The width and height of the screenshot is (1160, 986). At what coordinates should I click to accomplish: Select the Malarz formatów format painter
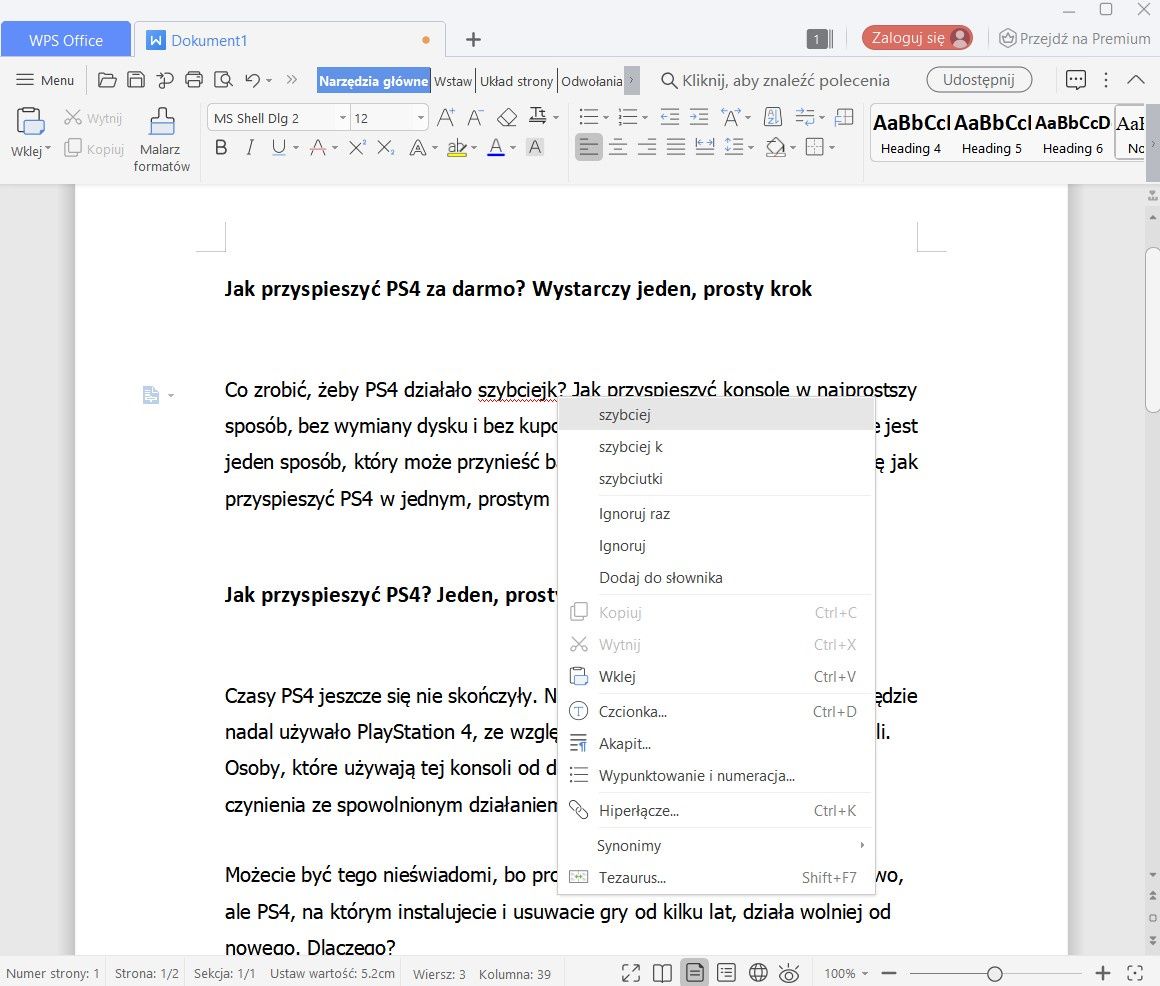[161, 140]
